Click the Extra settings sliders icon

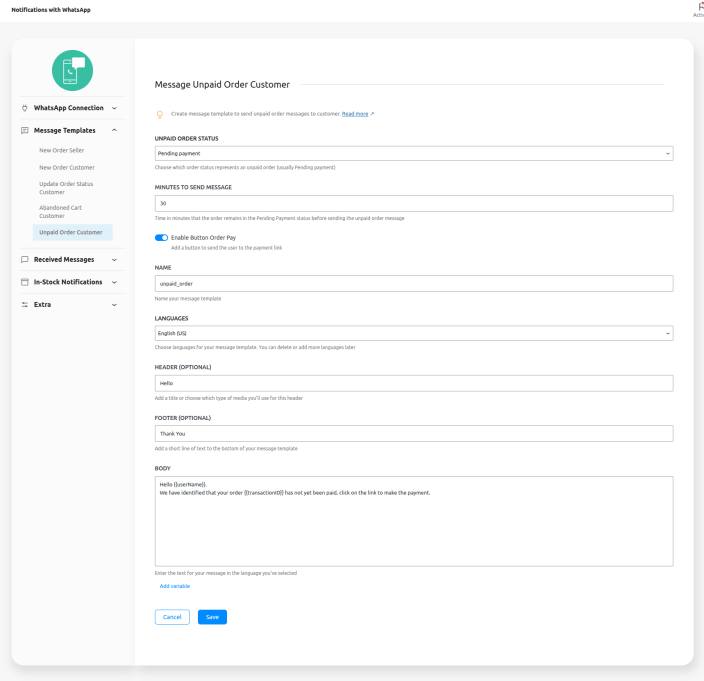(24, 304)
